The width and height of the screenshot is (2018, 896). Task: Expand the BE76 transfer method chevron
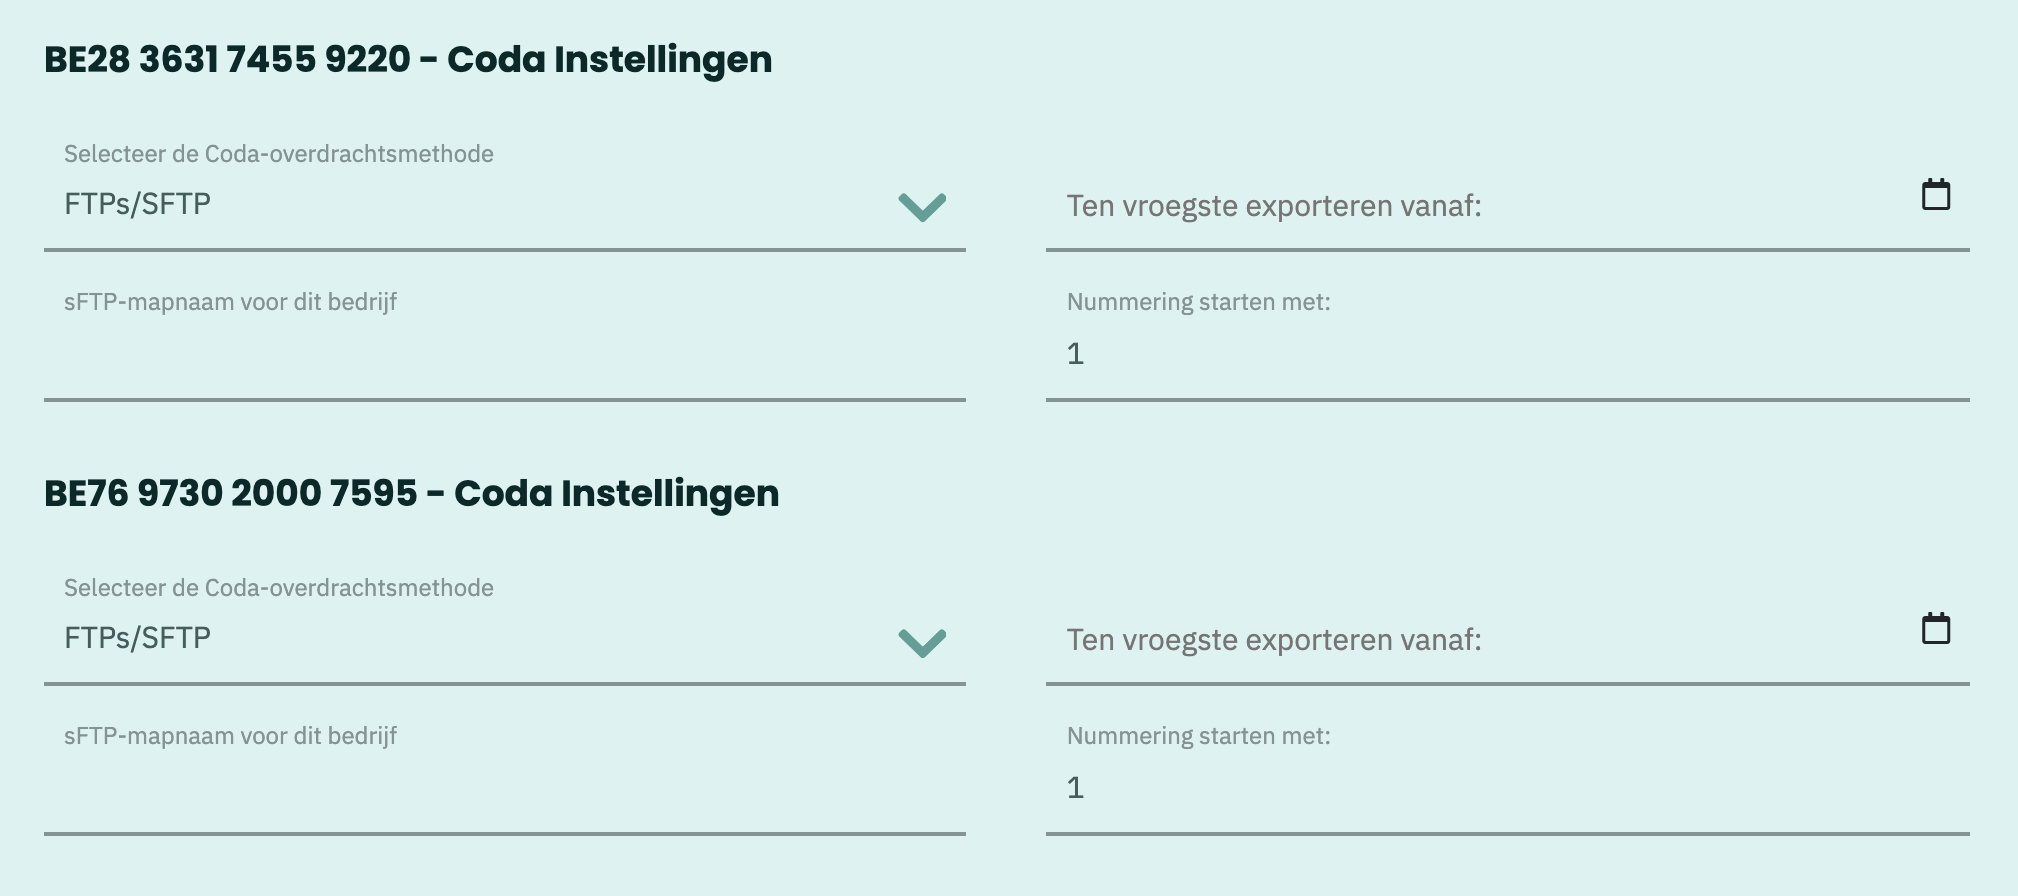[x=922, y=642]
